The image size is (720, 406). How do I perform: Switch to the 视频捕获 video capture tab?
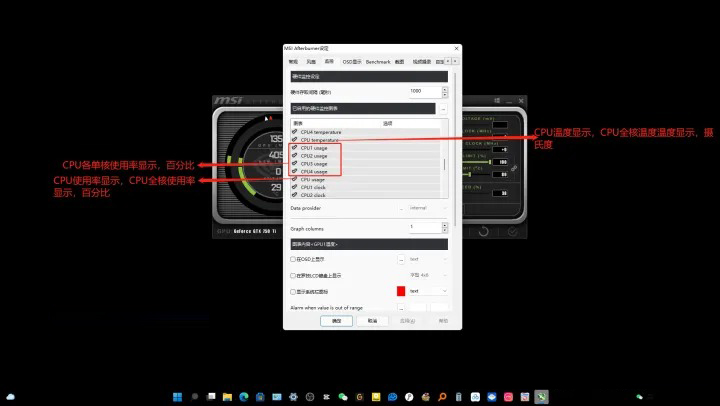coord(422,62)
